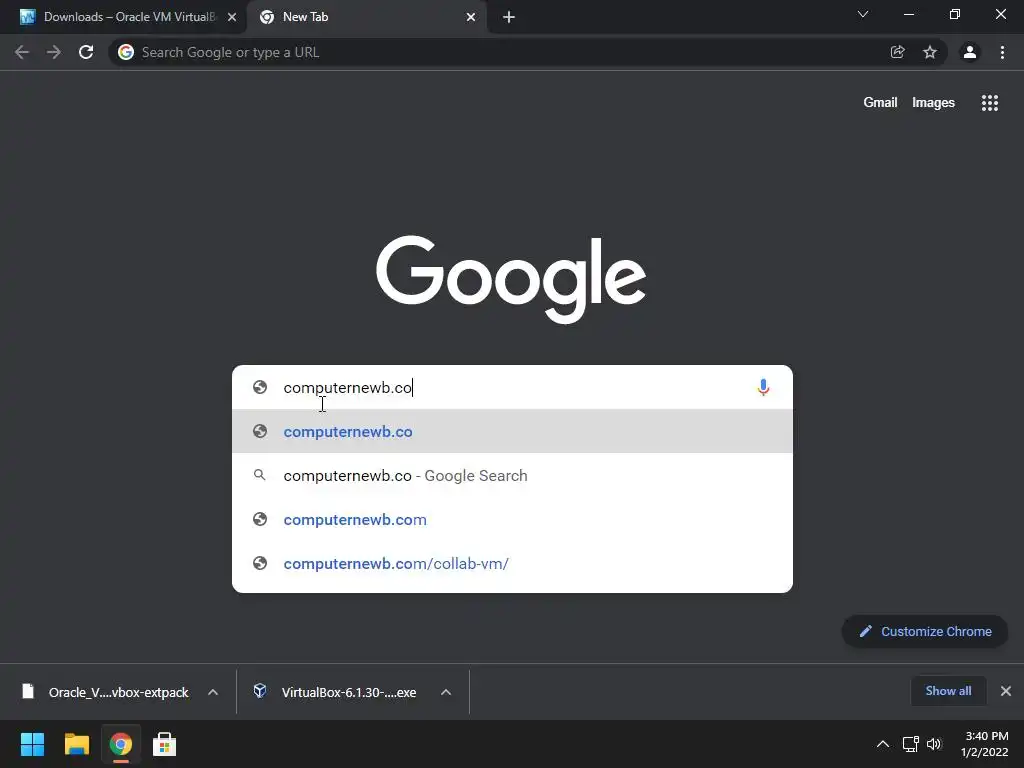Choose the computernewb.com/collab-vm/ suggestion

[x=512, y=563]
